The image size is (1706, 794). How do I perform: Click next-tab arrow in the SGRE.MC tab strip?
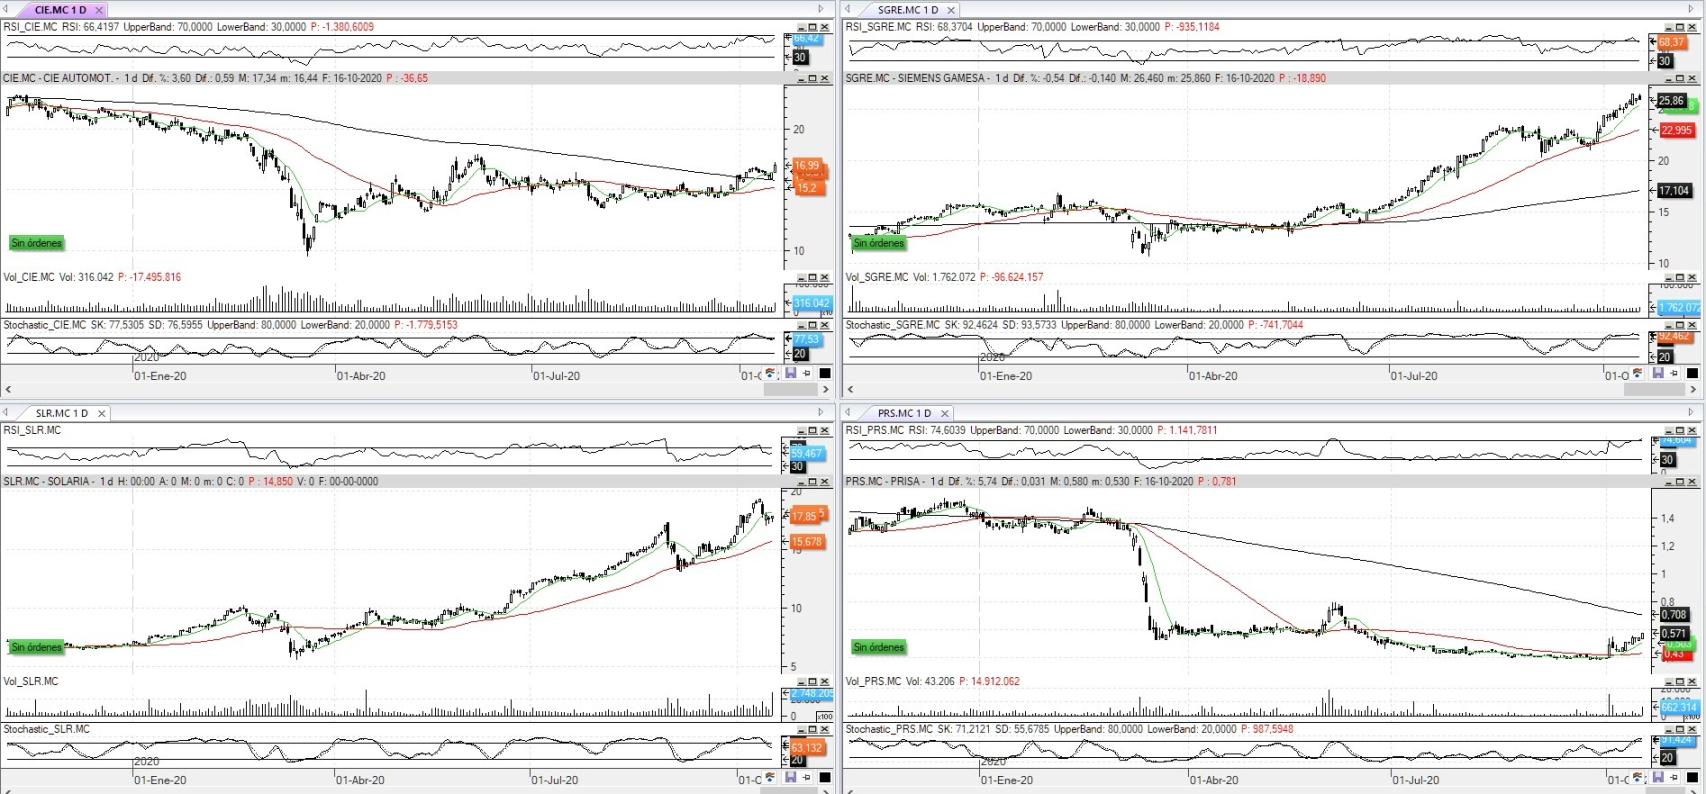click(x=1692, y=9)
